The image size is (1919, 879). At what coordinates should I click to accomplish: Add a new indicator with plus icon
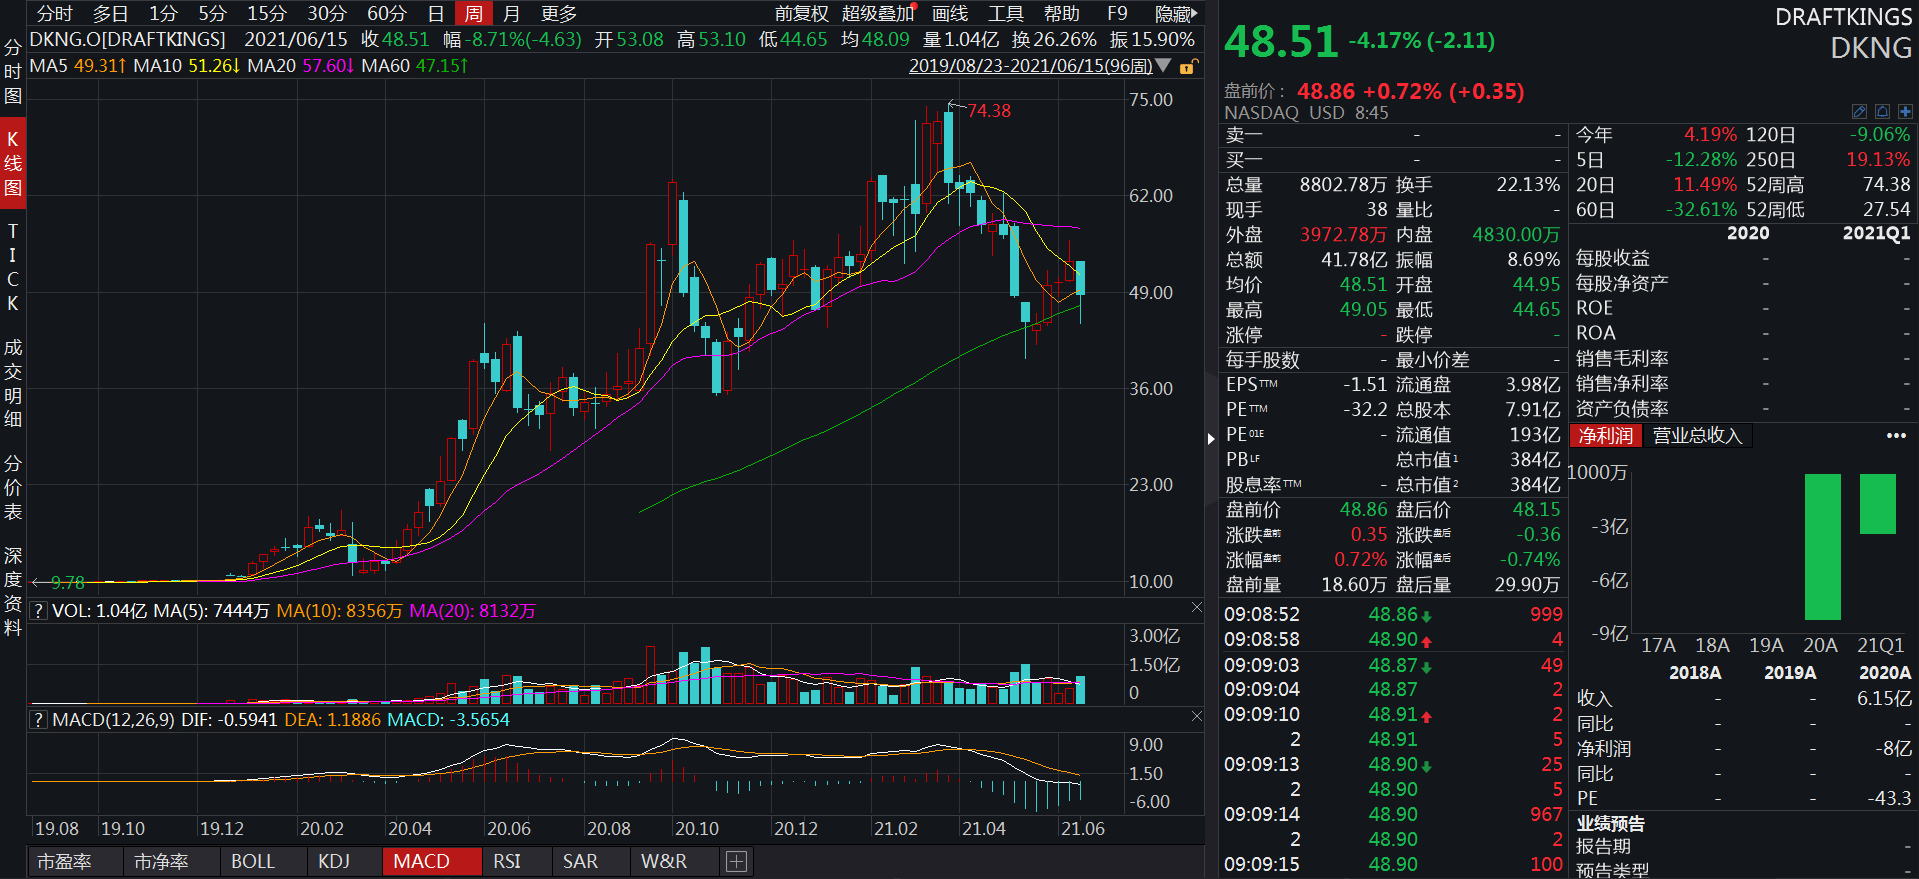(x=737, y=862)
